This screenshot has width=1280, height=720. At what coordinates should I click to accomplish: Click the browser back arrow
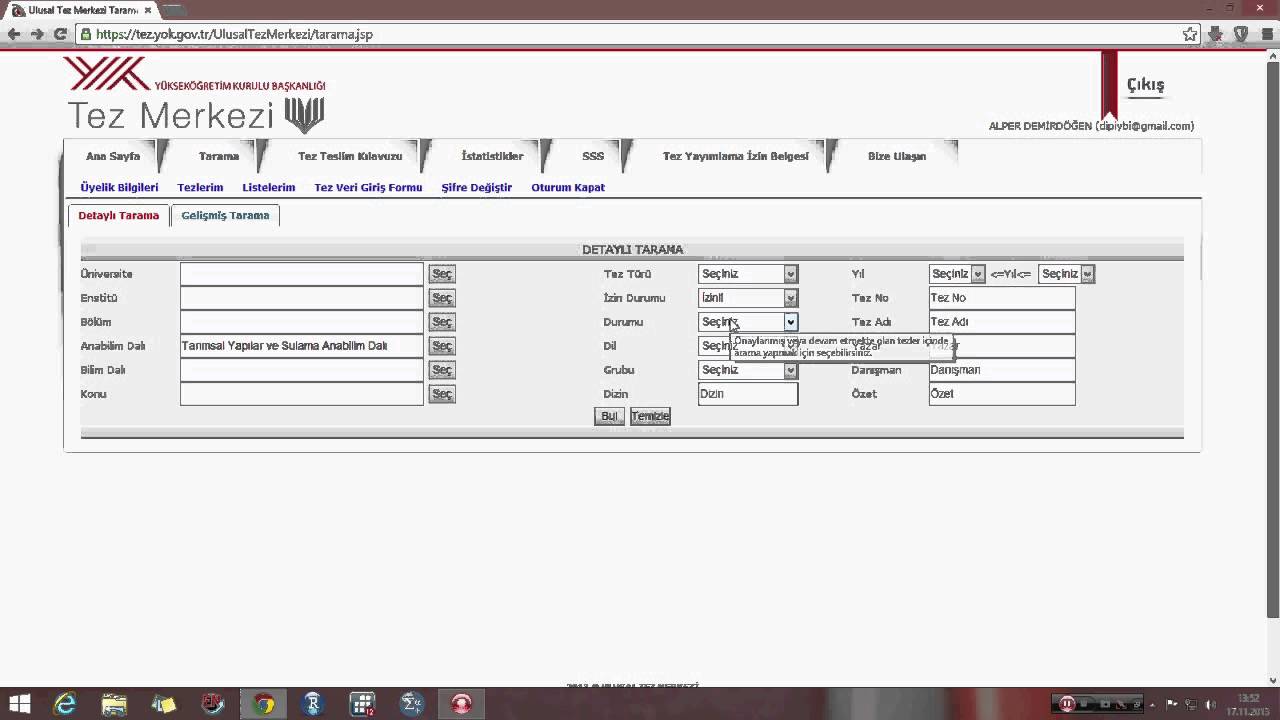13,34
